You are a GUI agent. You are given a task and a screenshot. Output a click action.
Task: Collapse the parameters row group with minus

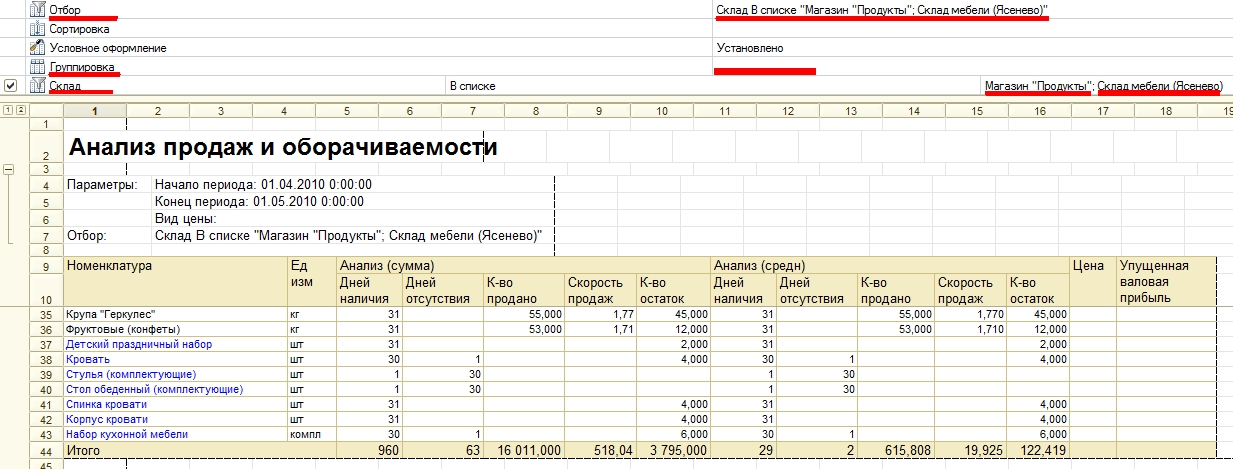(9, 170)
